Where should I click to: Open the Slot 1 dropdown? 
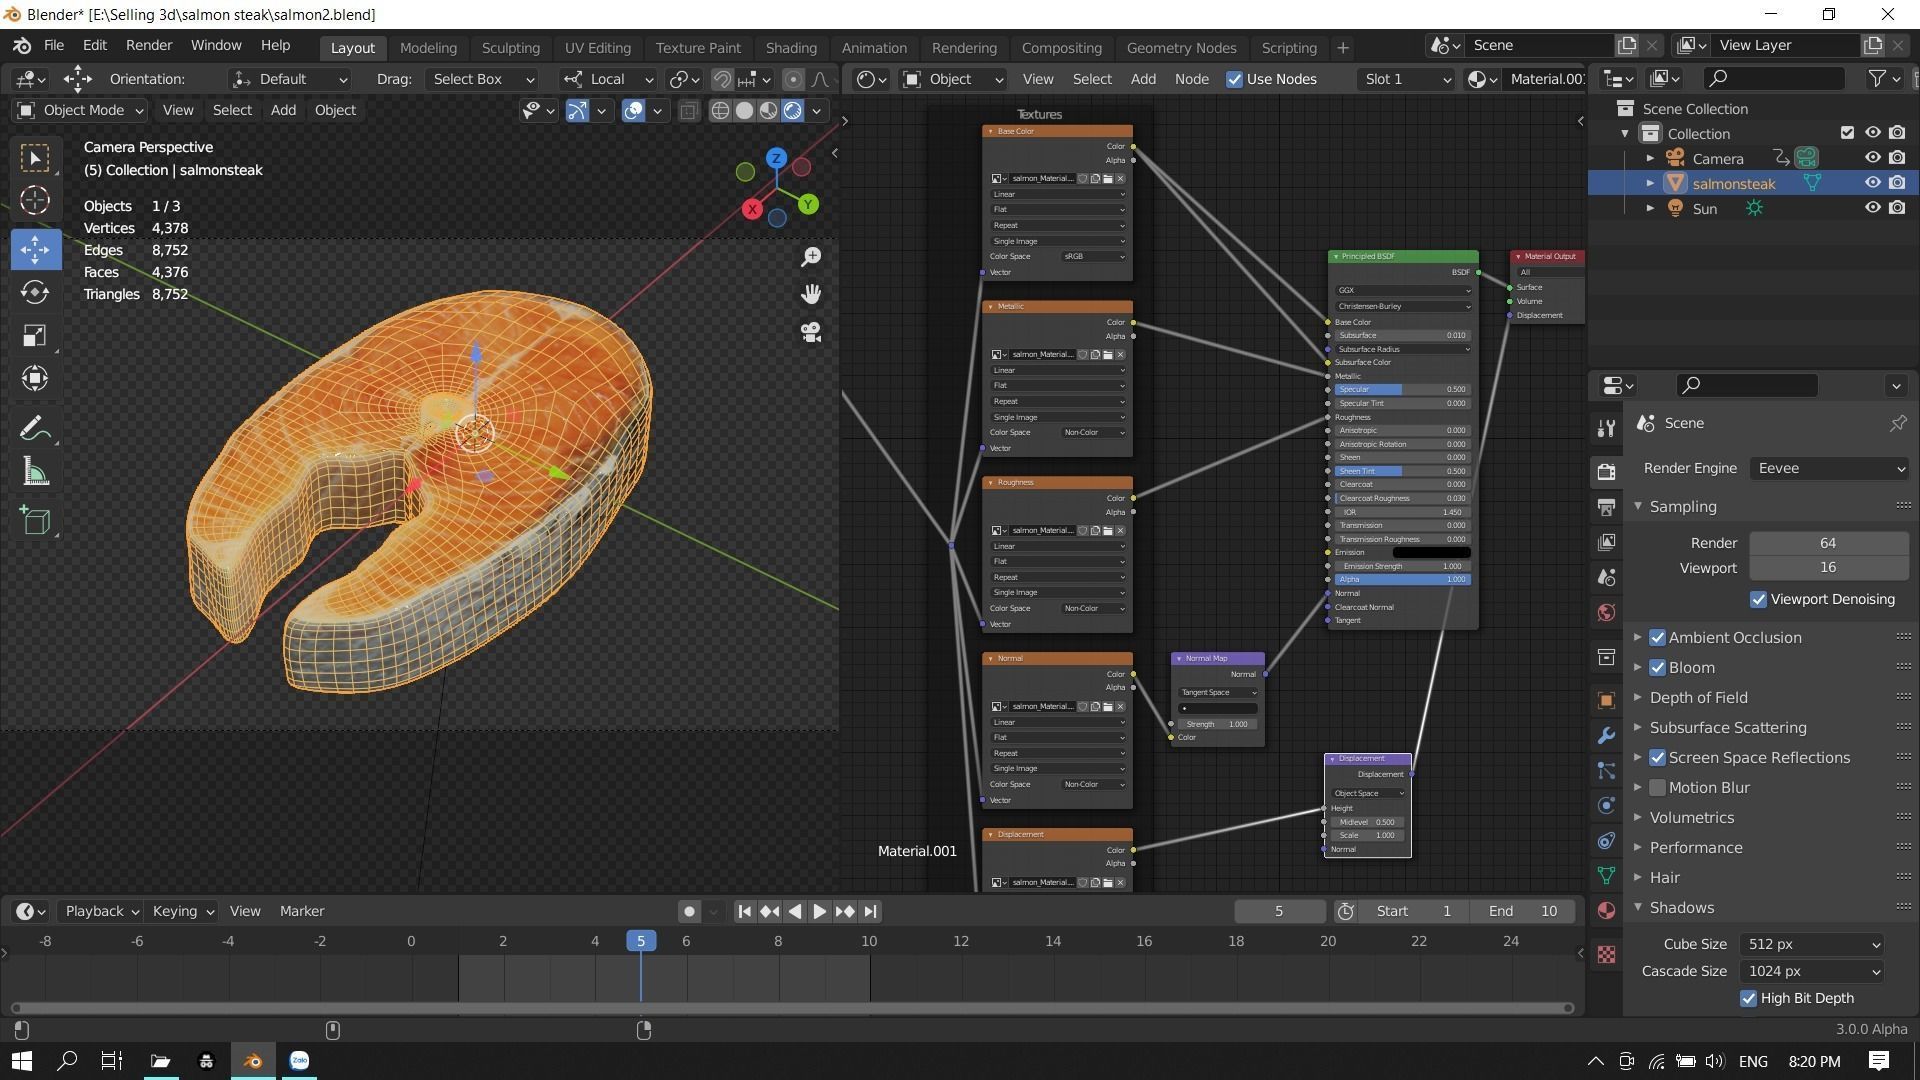point(1407,79)
